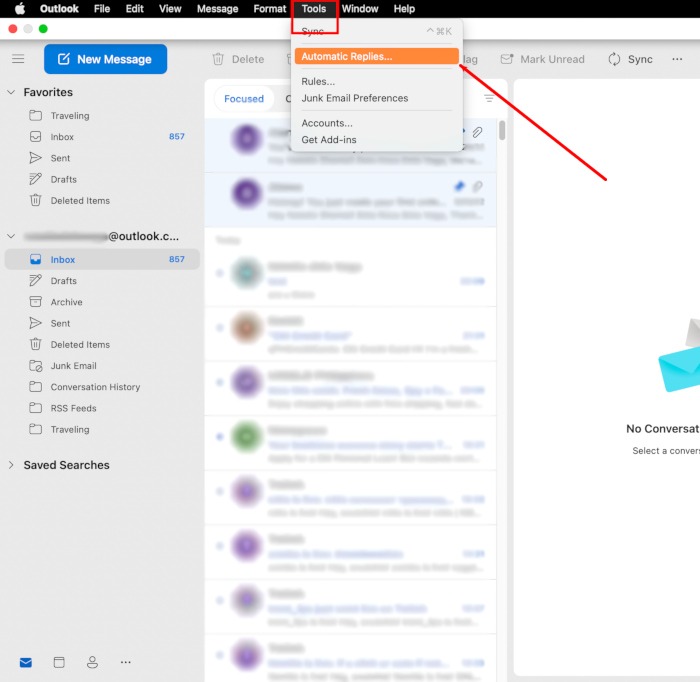The image size is (700, 682).
Task: Click the attachment icon on first message
Action: click(477, 132)
